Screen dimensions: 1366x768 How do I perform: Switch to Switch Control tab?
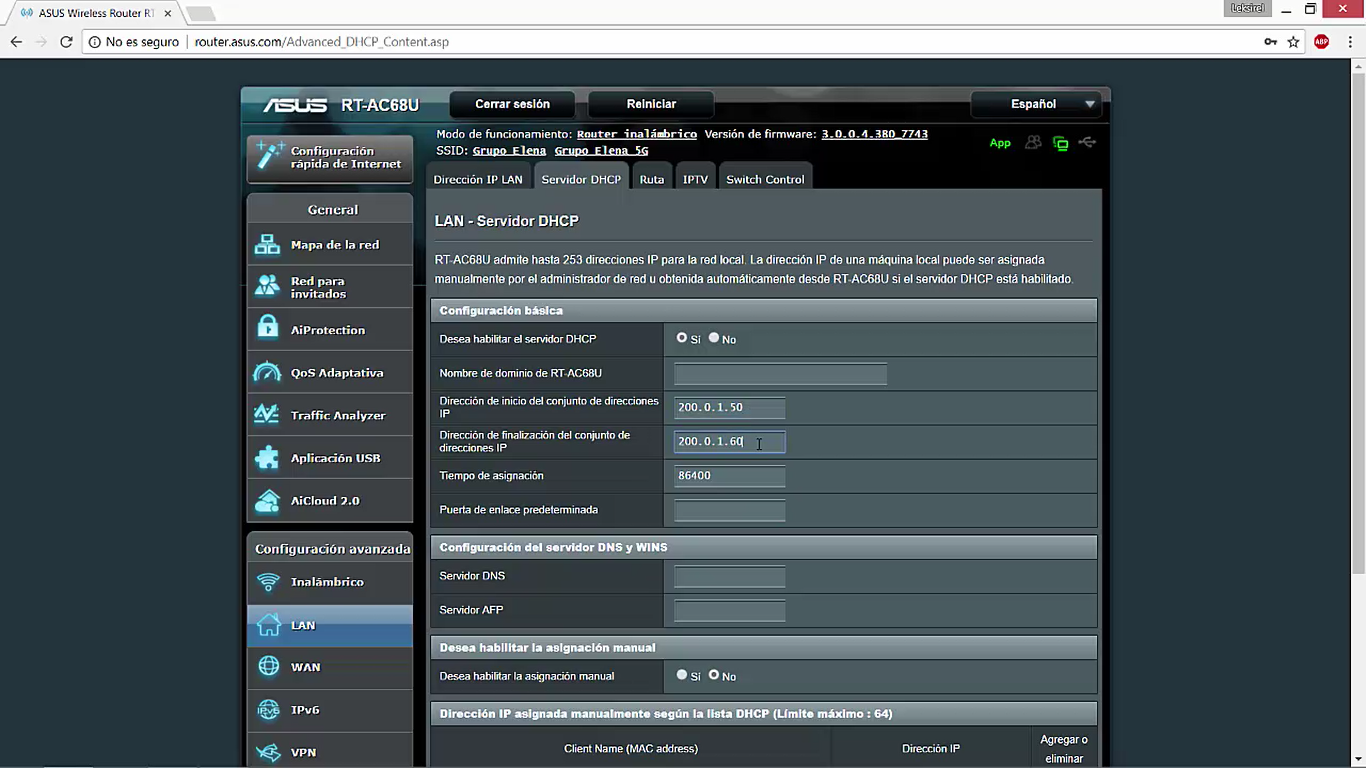[765, 179]
